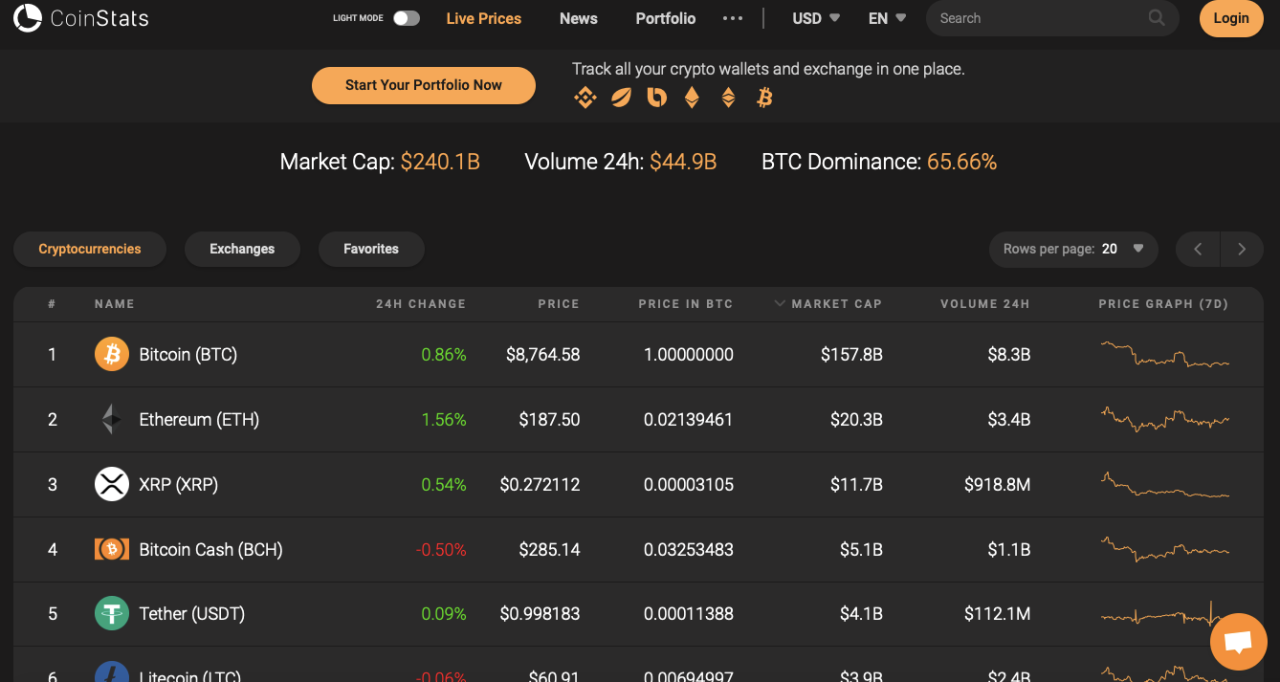Open the News section
The width and height of the screenshot is (1280, 682).
pyautogui.click(x=578, y=18)
